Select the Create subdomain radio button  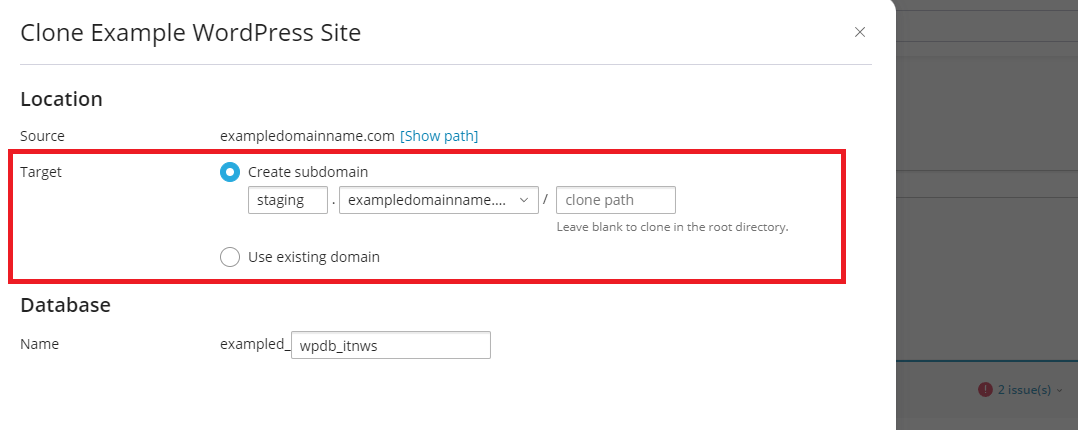[230, 172]
